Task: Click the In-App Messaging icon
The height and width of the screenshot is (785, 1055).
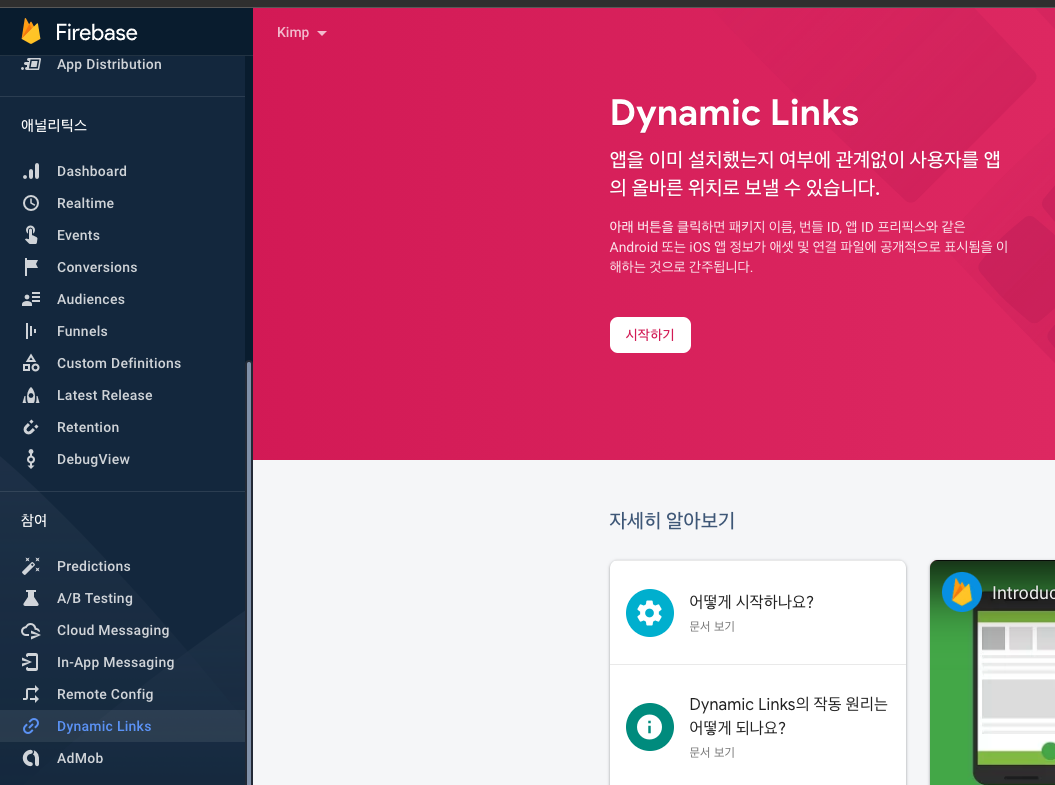Action: (31, 663)
